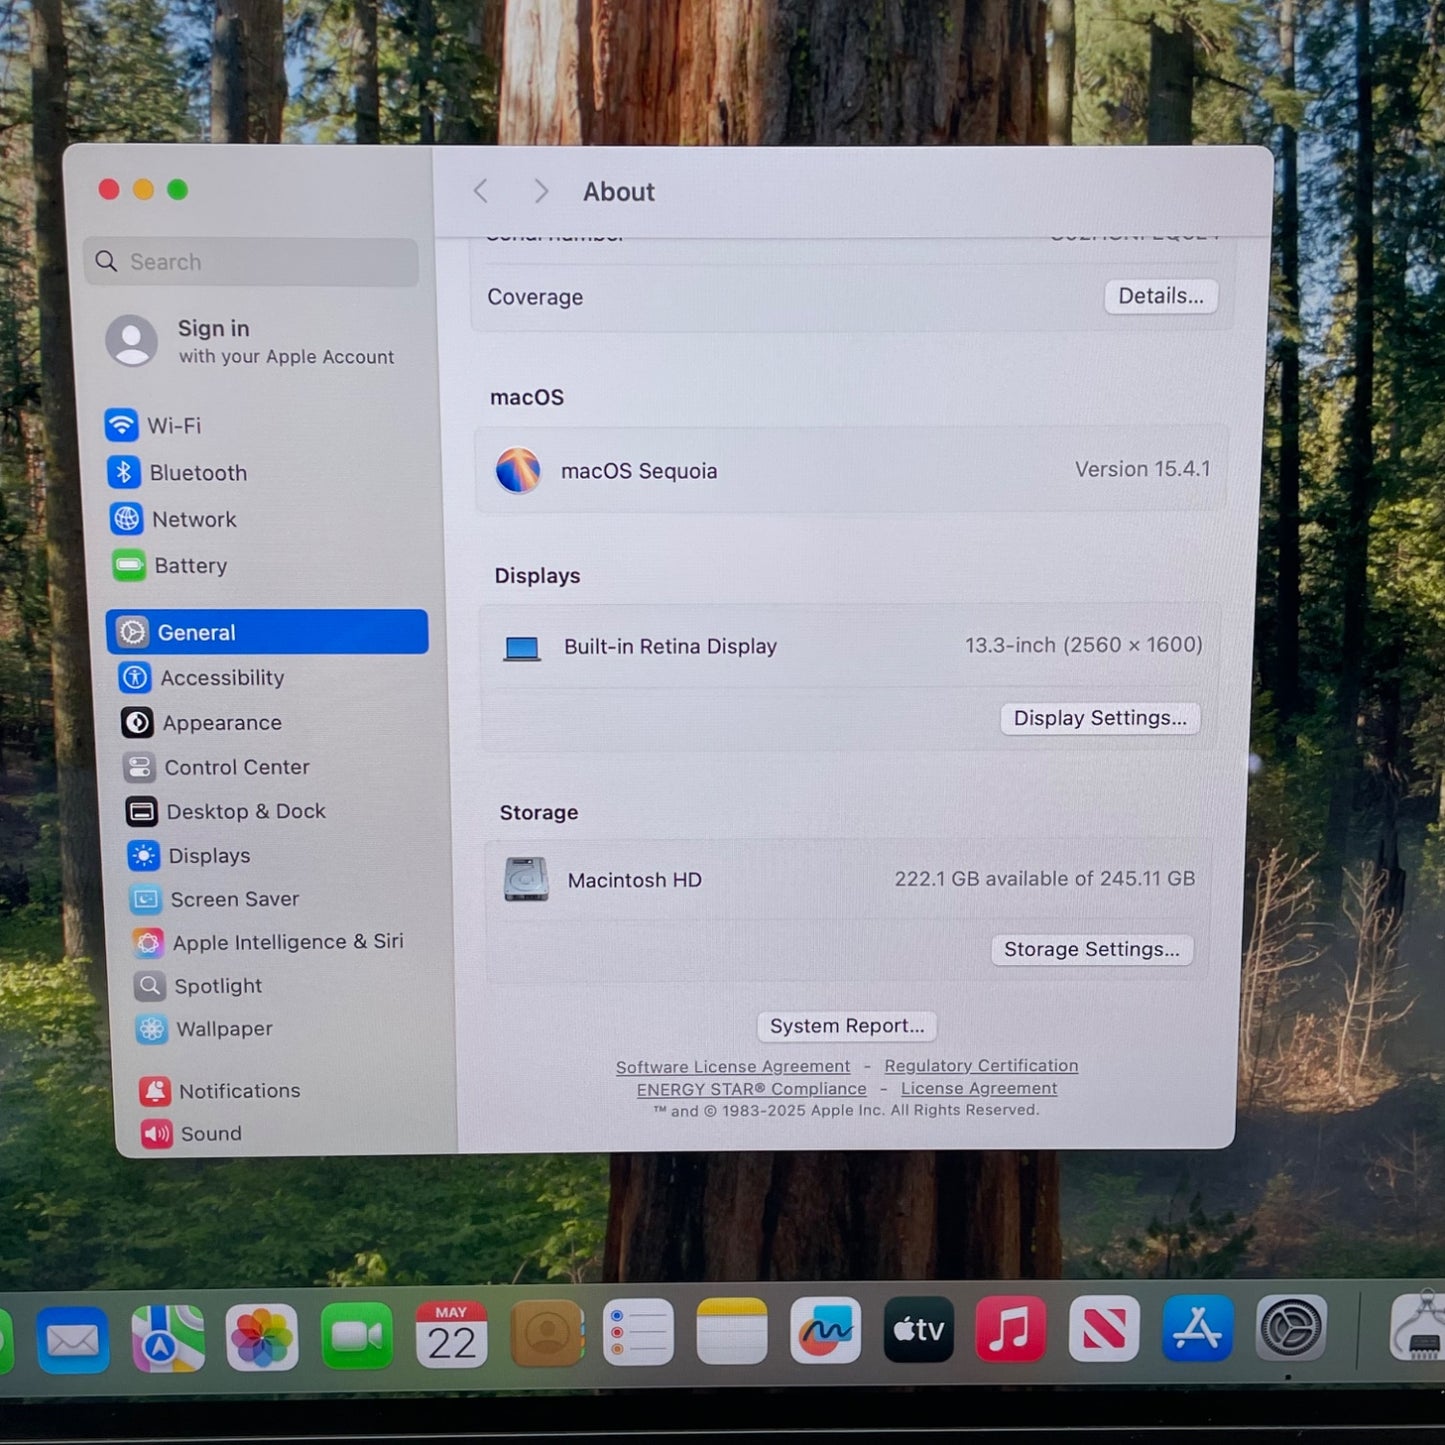The width and height of the screenshot is (1445, 1445).
Task: Open the News app in the Dock
Action: [1104, 1329]
